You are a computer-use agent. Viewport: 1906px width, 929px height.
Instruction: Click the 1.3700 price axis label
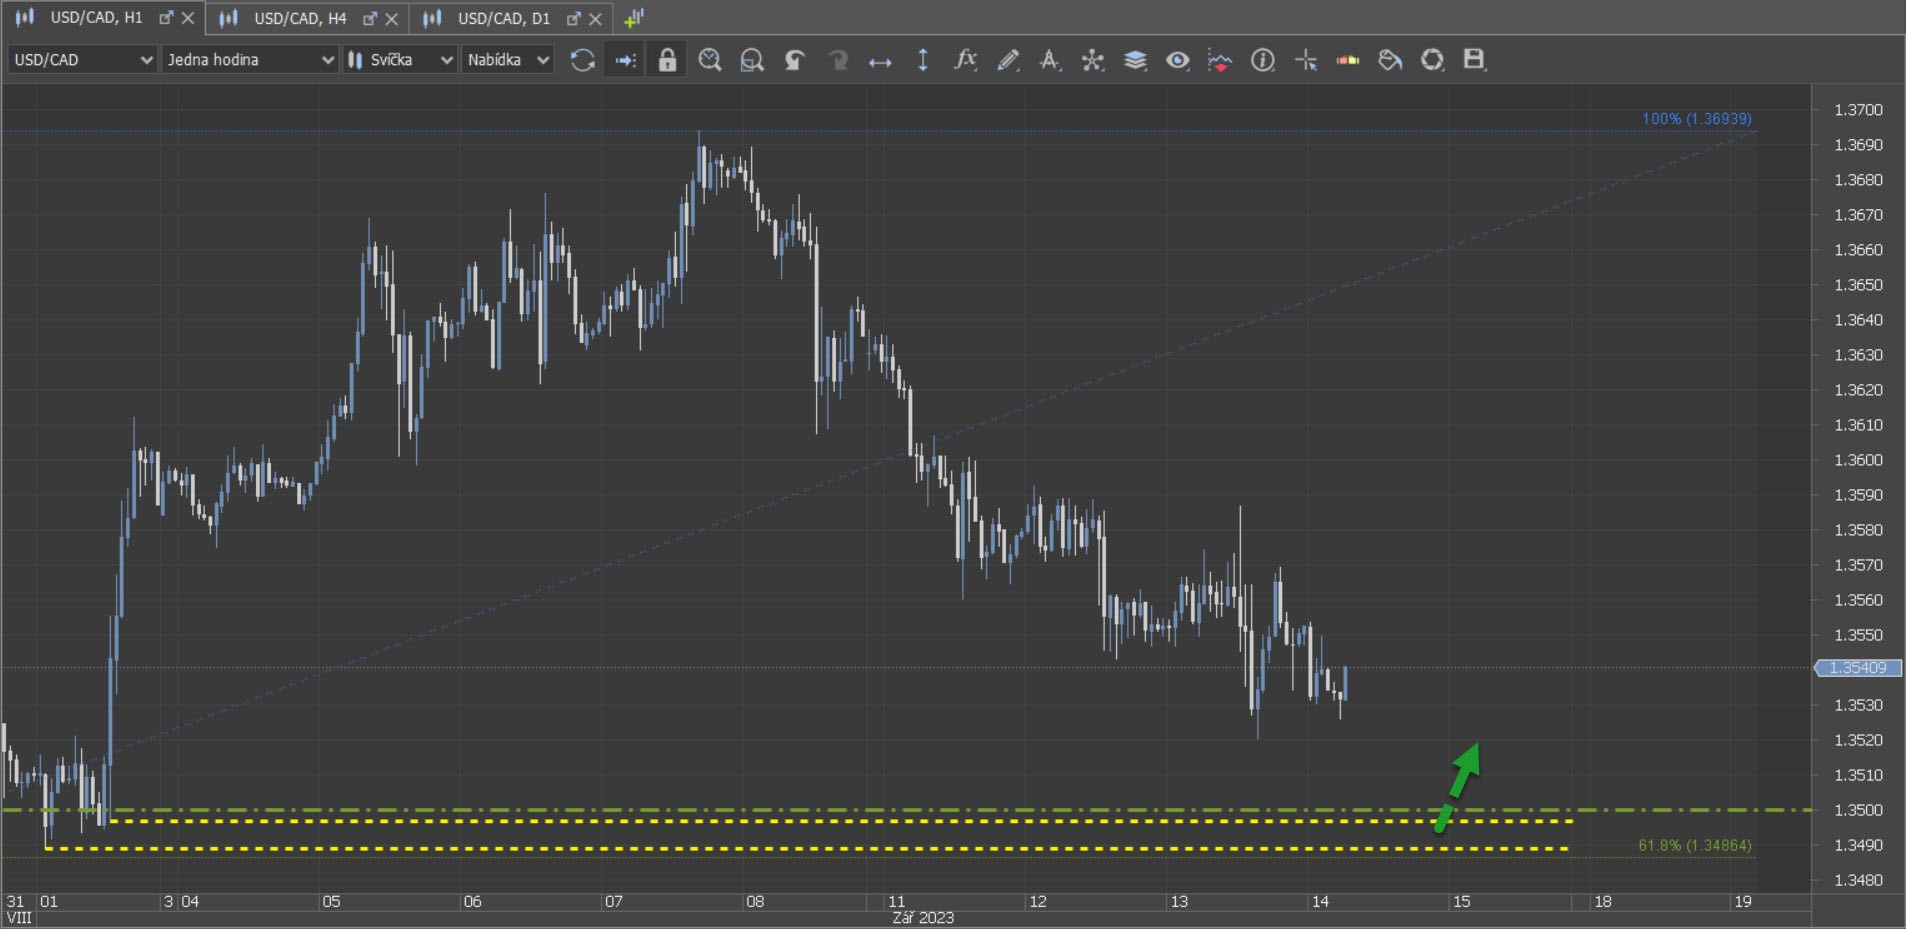(x=1858, y=110)
